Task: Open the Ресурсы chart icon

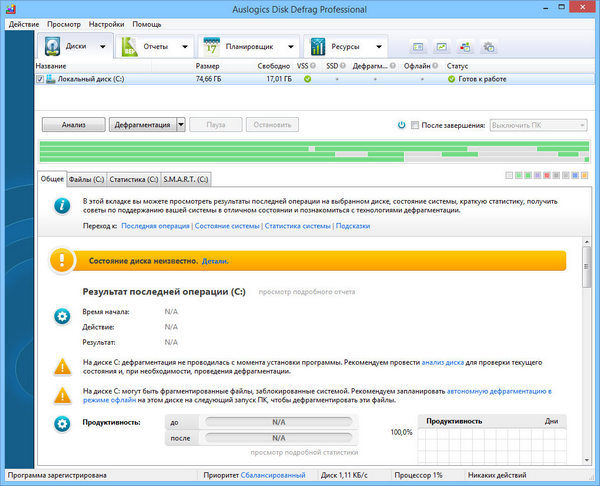Action: (x=318, y=47)
